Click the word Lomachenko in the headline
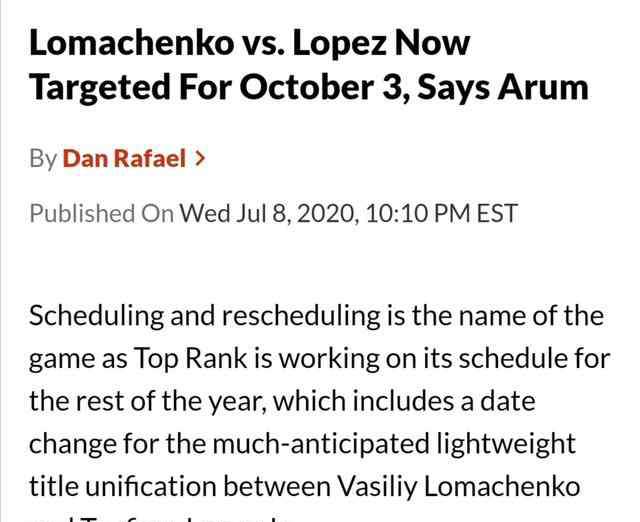 coord(131,43)
